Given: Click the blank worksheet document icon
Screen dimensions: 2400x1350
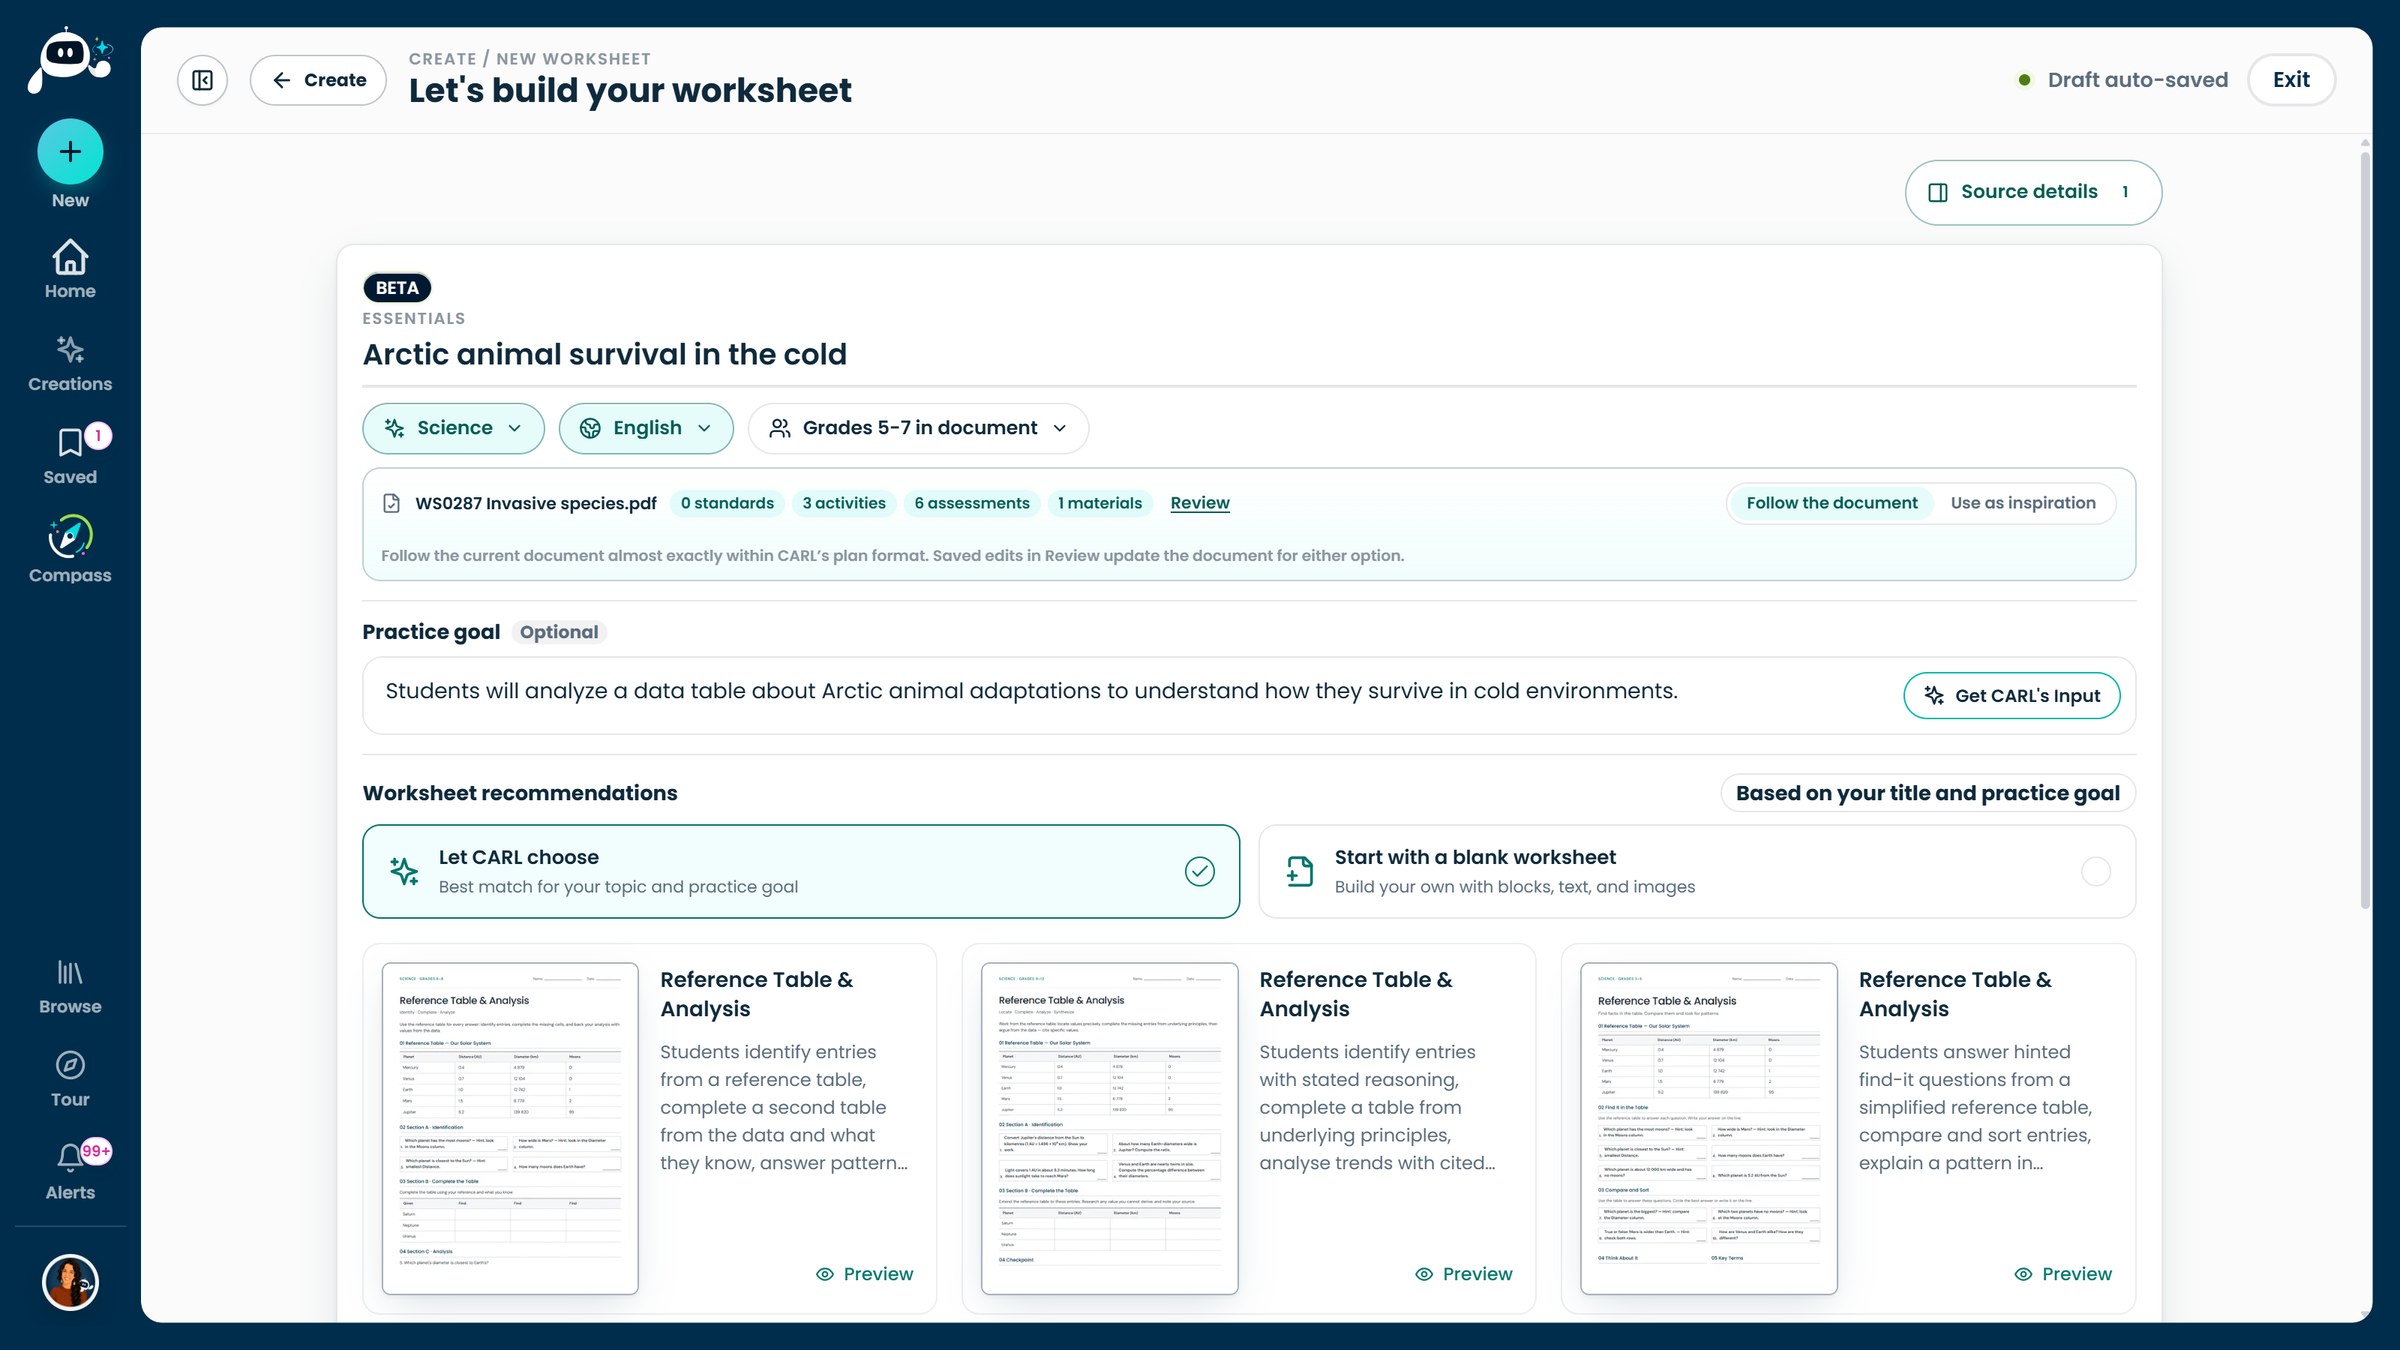Looking at the screenshot, I should (1300, 871).
